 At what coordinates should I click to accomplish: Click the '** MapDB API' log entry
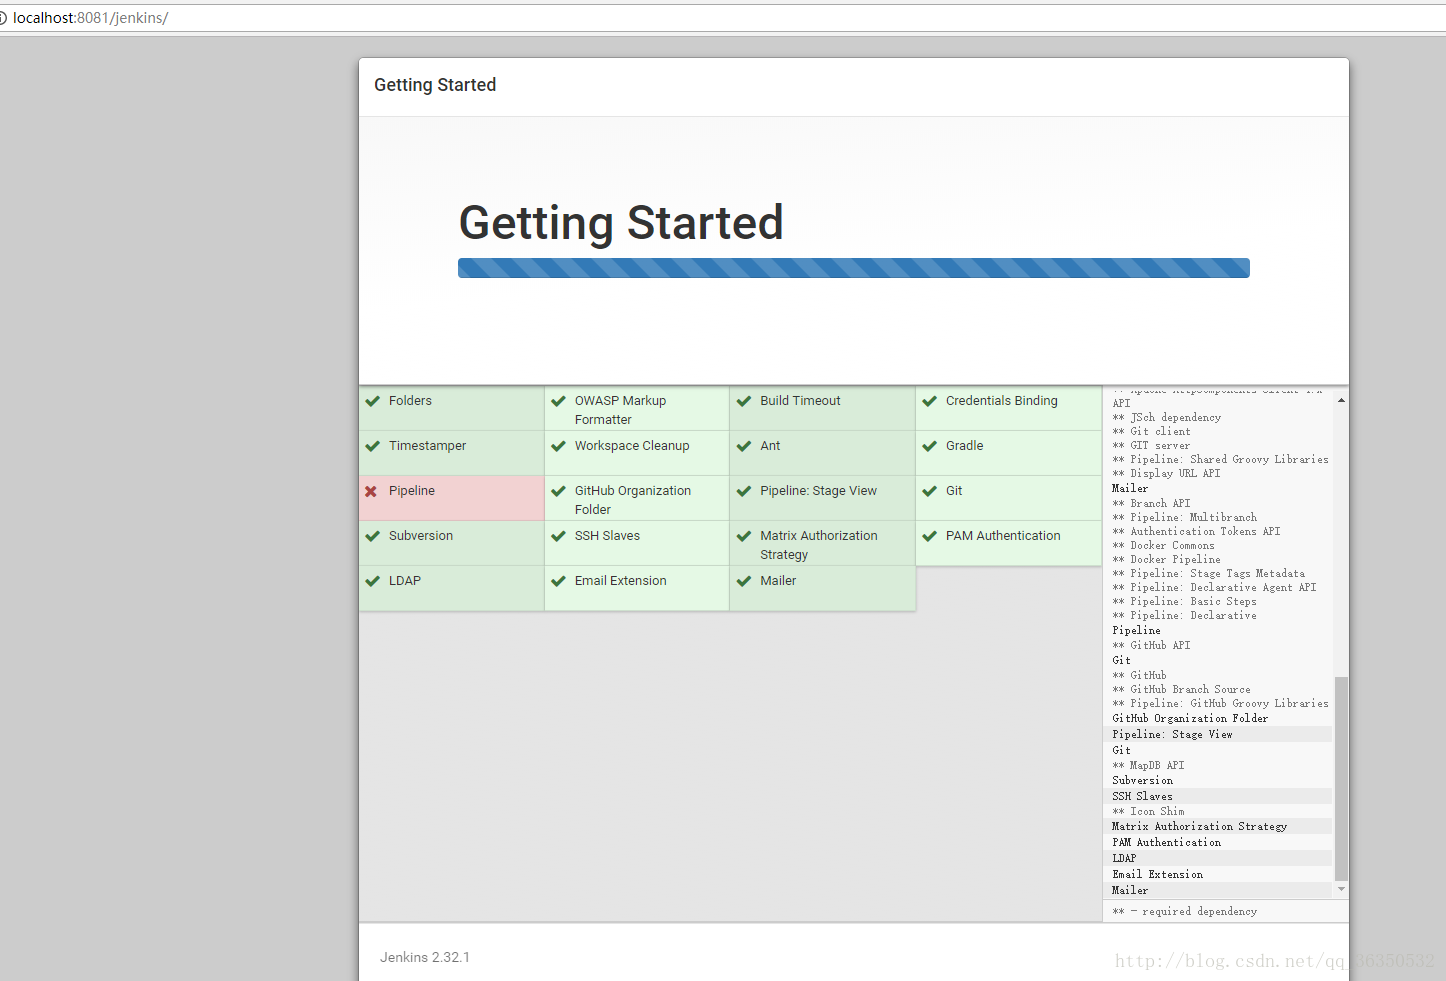(x=1149, y=766)
